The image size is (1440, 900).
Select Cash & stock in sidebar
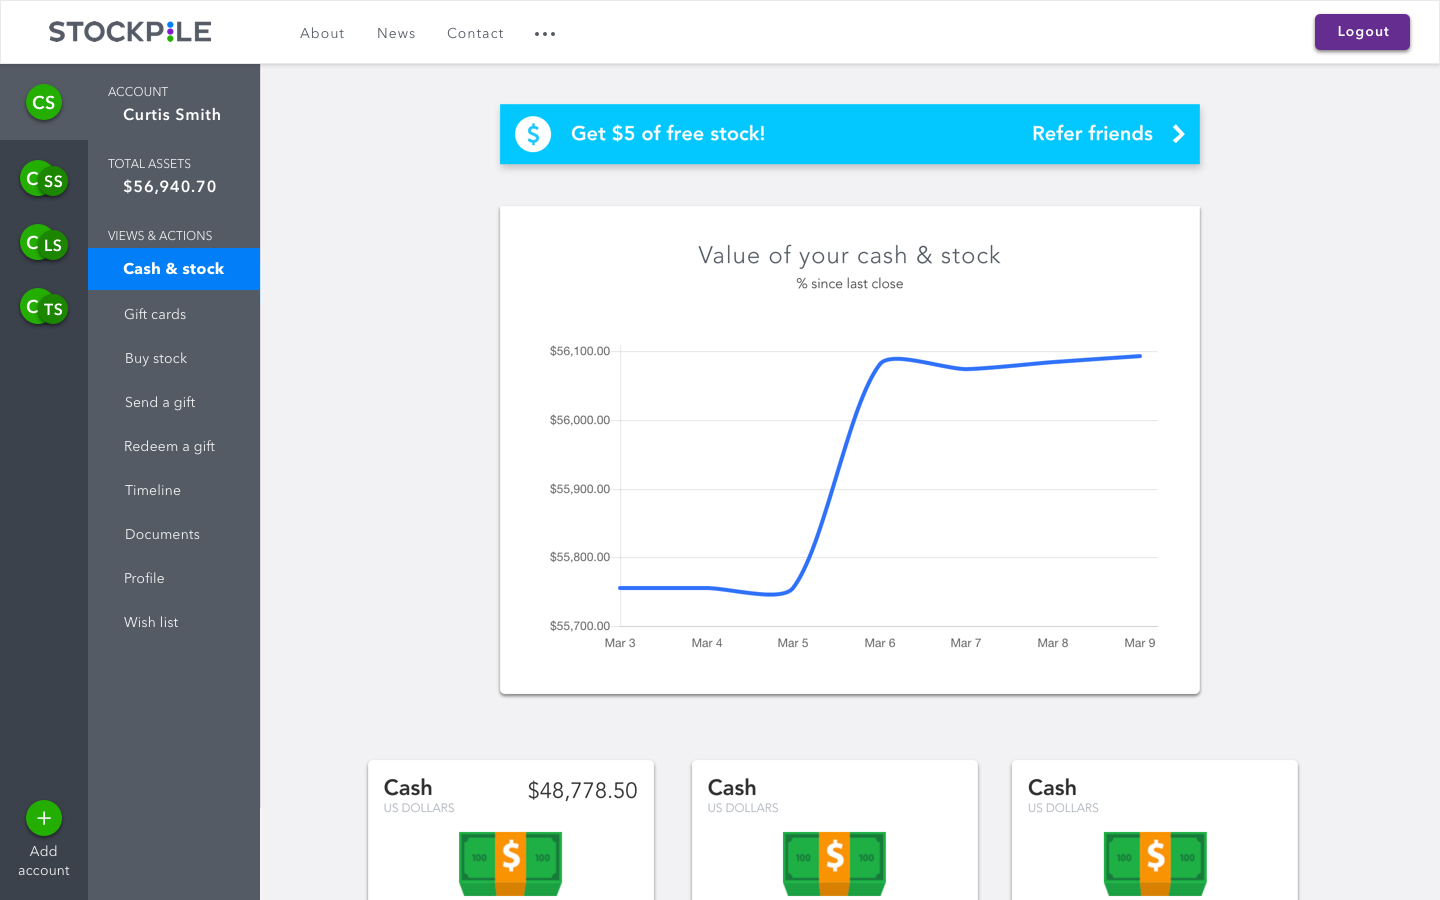pyautogui.click(x=174, y=269)
